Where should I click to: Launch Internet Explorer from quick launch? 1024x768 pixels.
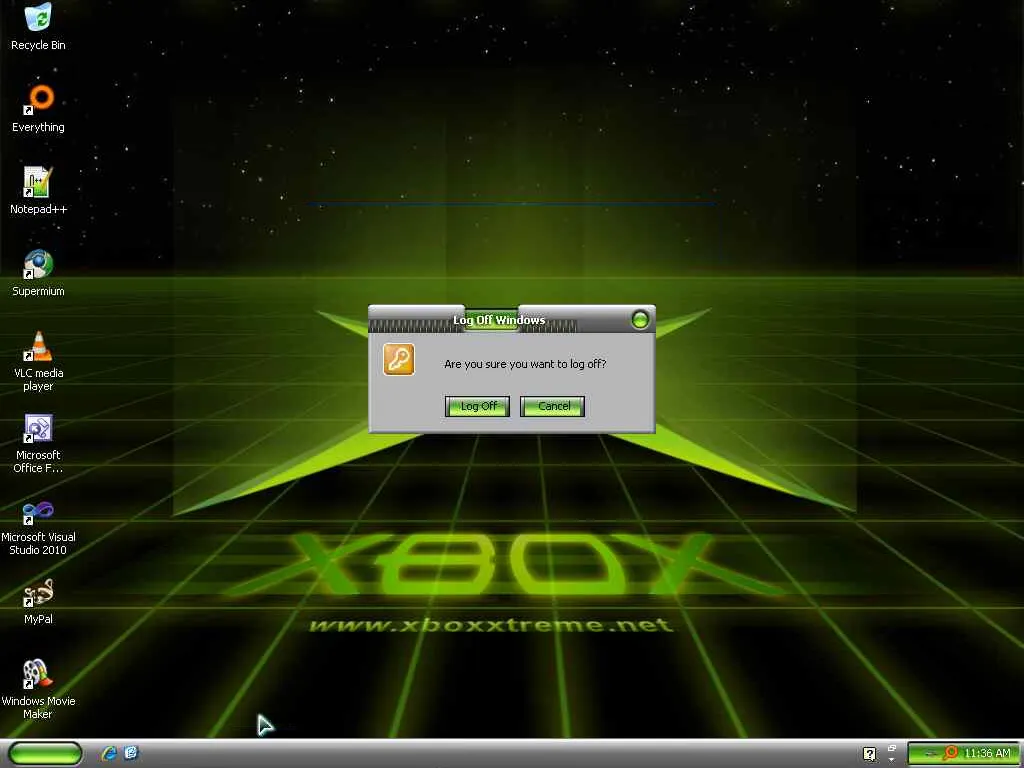(109, 753)
